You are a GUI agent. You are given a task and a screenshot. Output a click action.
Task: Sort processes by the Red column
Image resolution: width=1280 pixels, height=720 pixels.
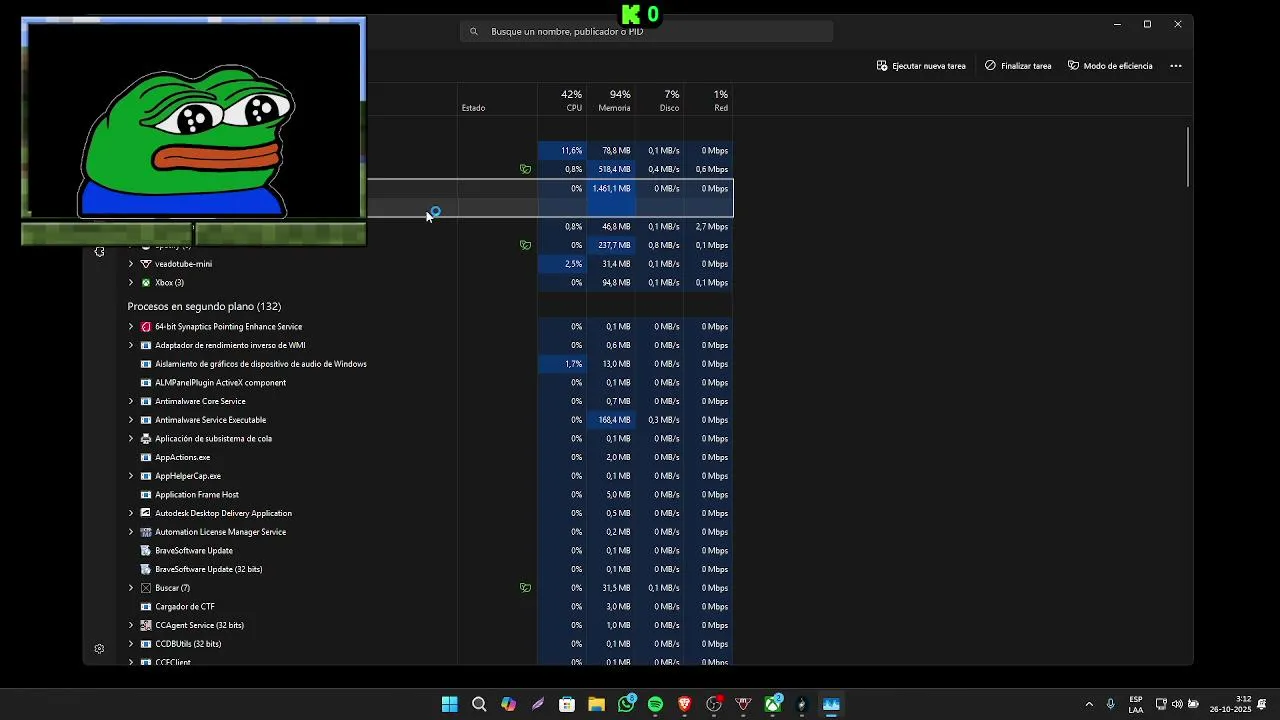709,100
